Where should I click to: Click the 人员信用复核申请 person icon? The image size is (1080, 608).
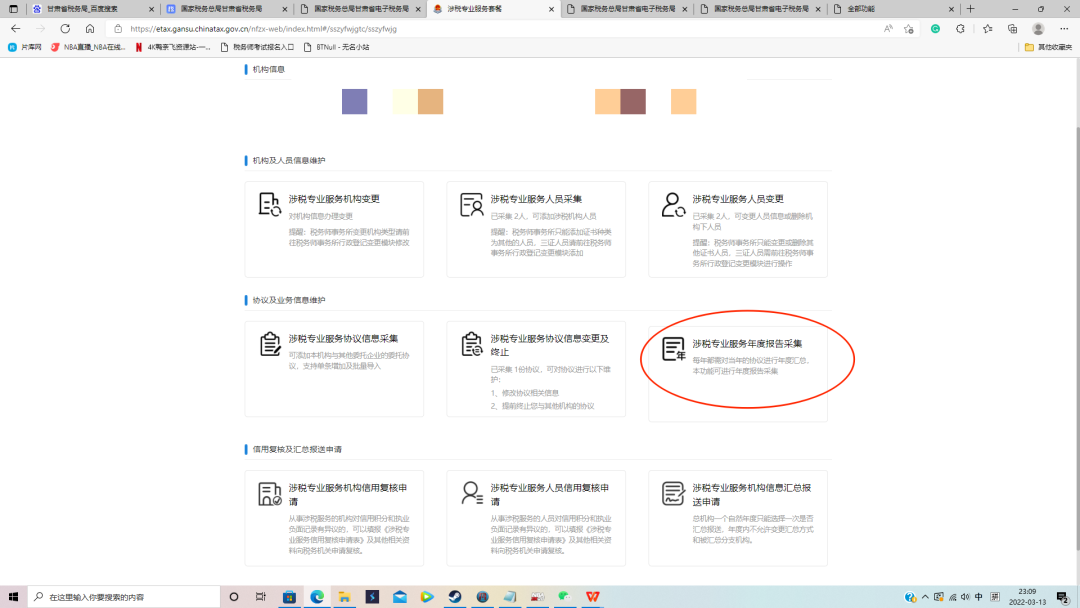pos(472,494)
